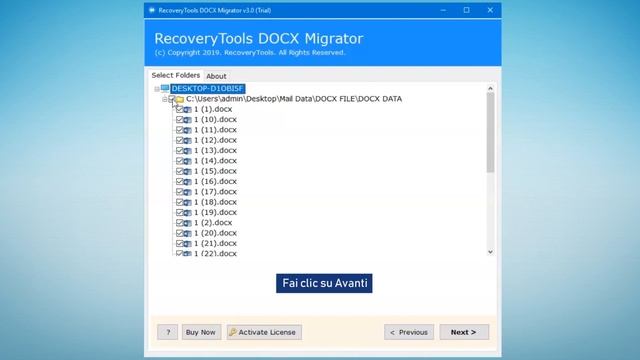The image size is (640, 360).
Task: Click the Word file icon of 1 (11).docx
Action: 187,130
